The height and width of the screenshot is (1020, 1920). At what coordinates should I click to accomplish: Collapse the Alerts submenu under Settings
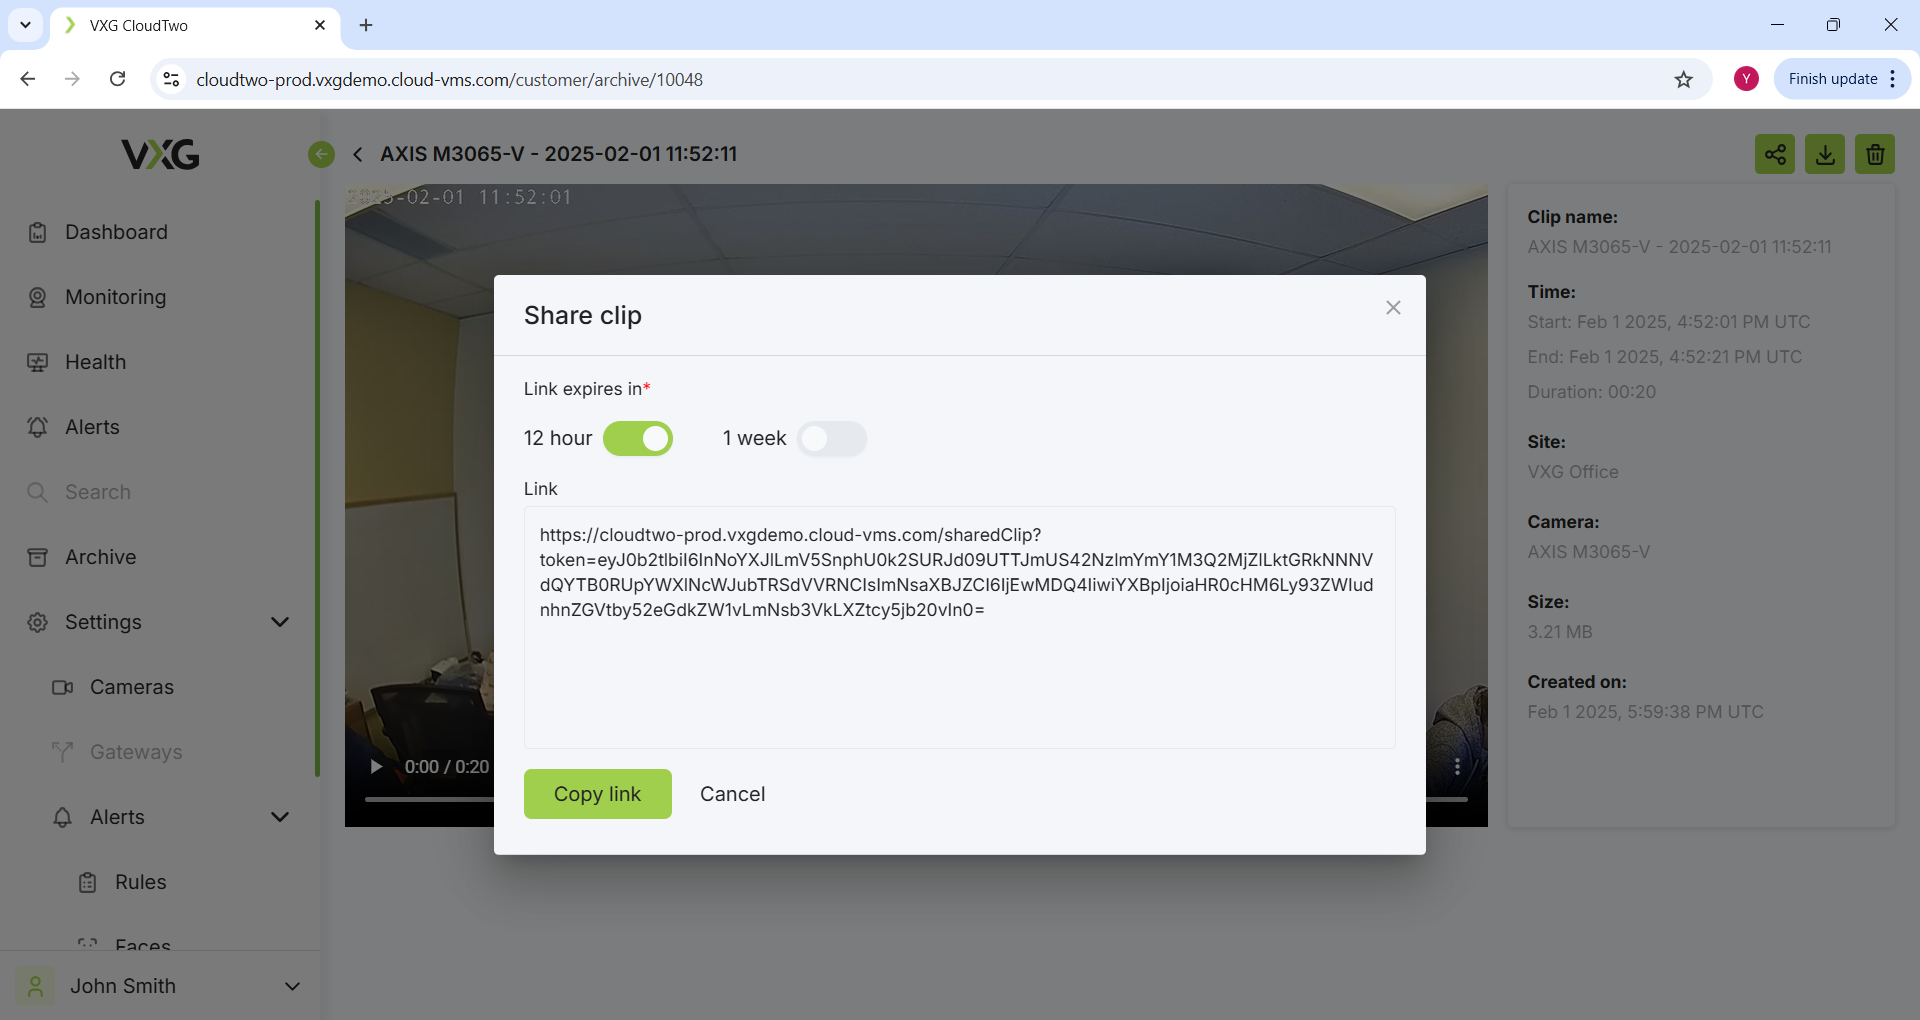point(280,817)
